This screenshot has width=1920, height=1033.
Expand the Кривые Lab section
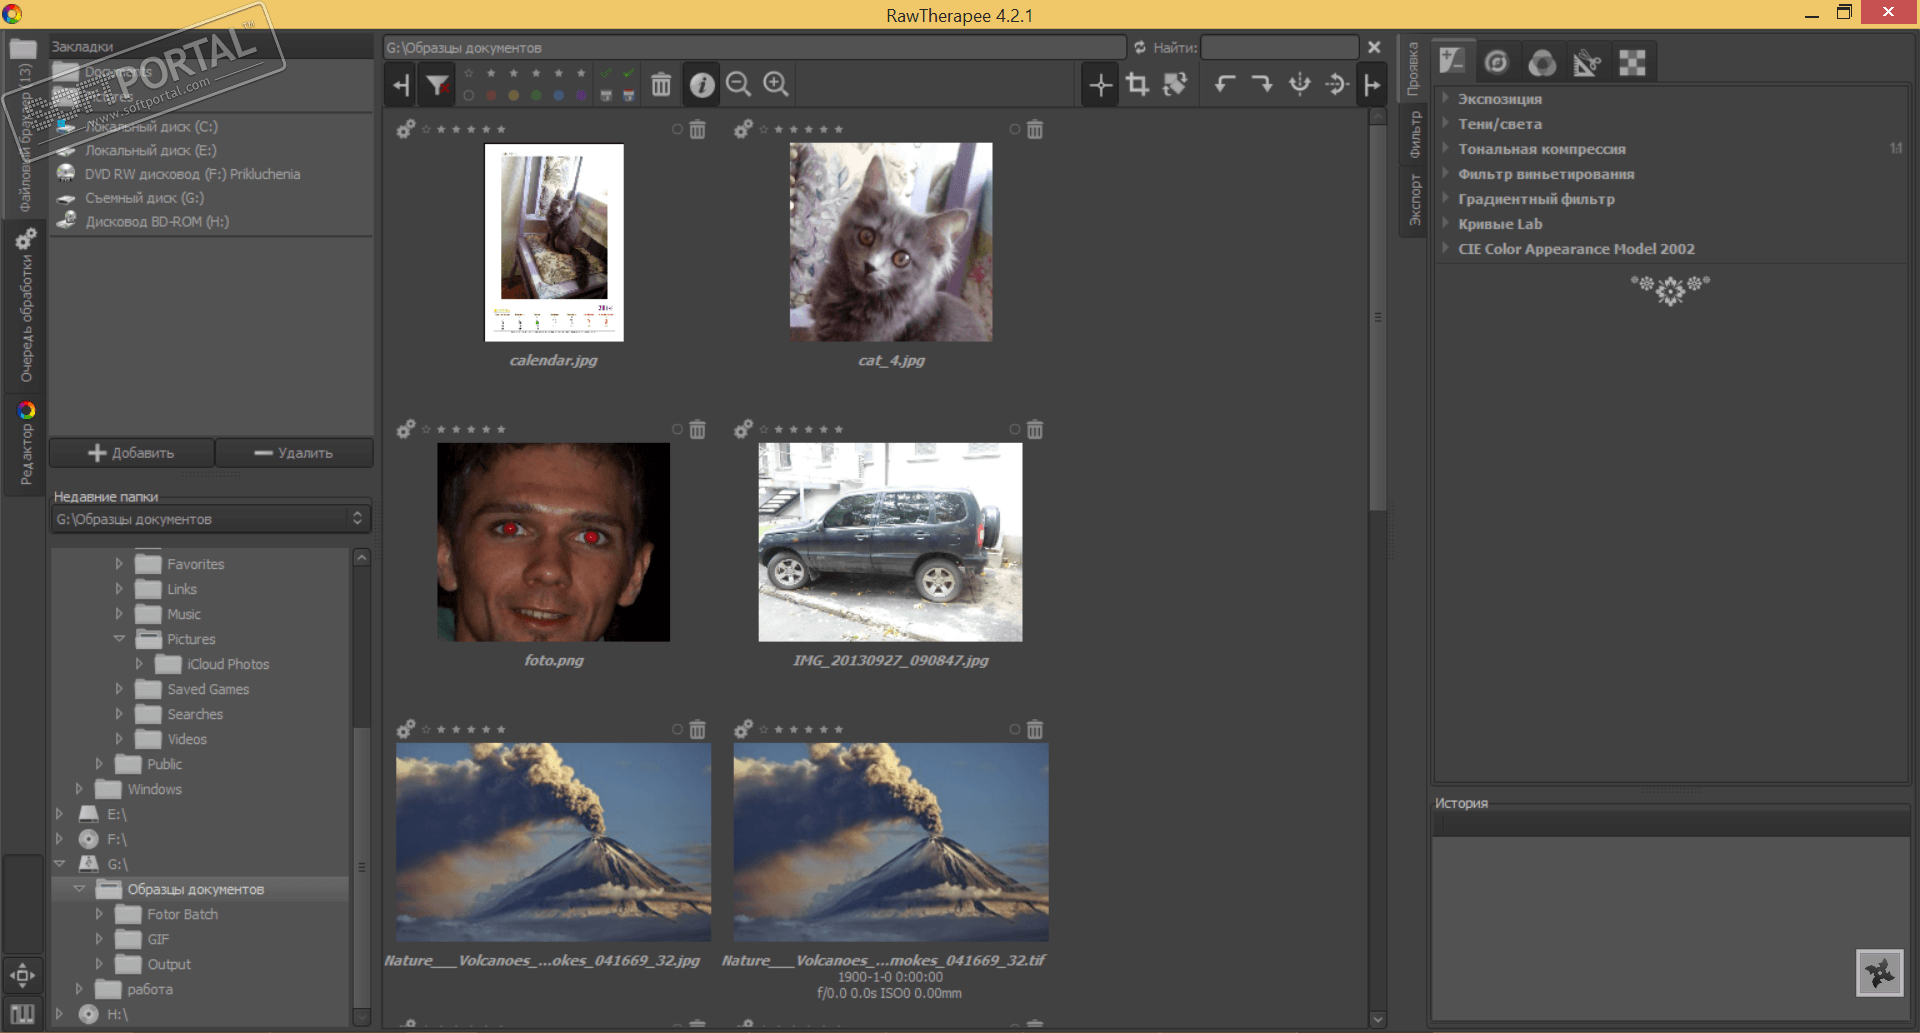coord(1499,223)
